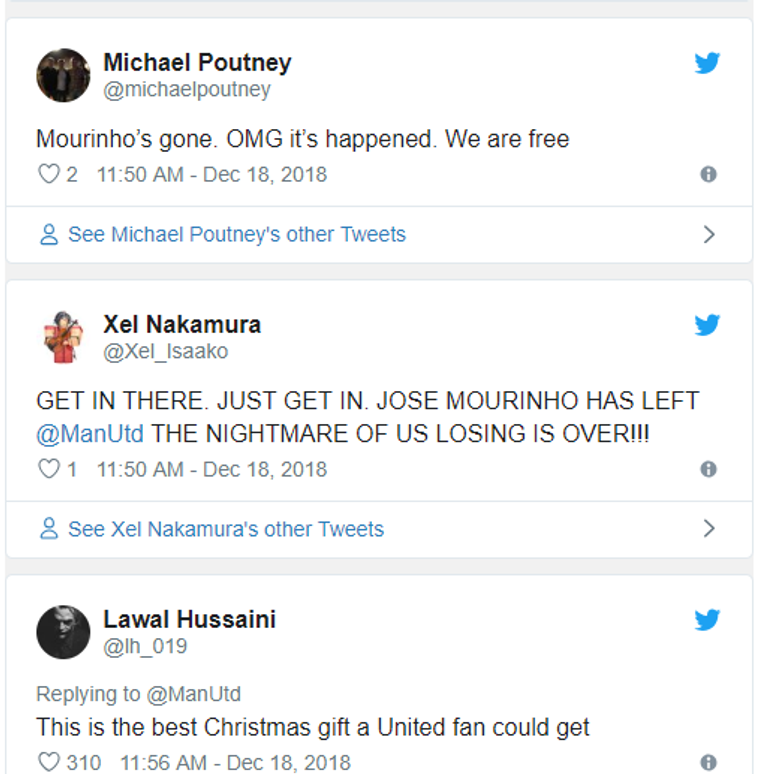Click Twitter bird icon on Lawal Hussaini's tweet
Image resolution: width=768 pixels, height=774 pixels.
point(707,620)
